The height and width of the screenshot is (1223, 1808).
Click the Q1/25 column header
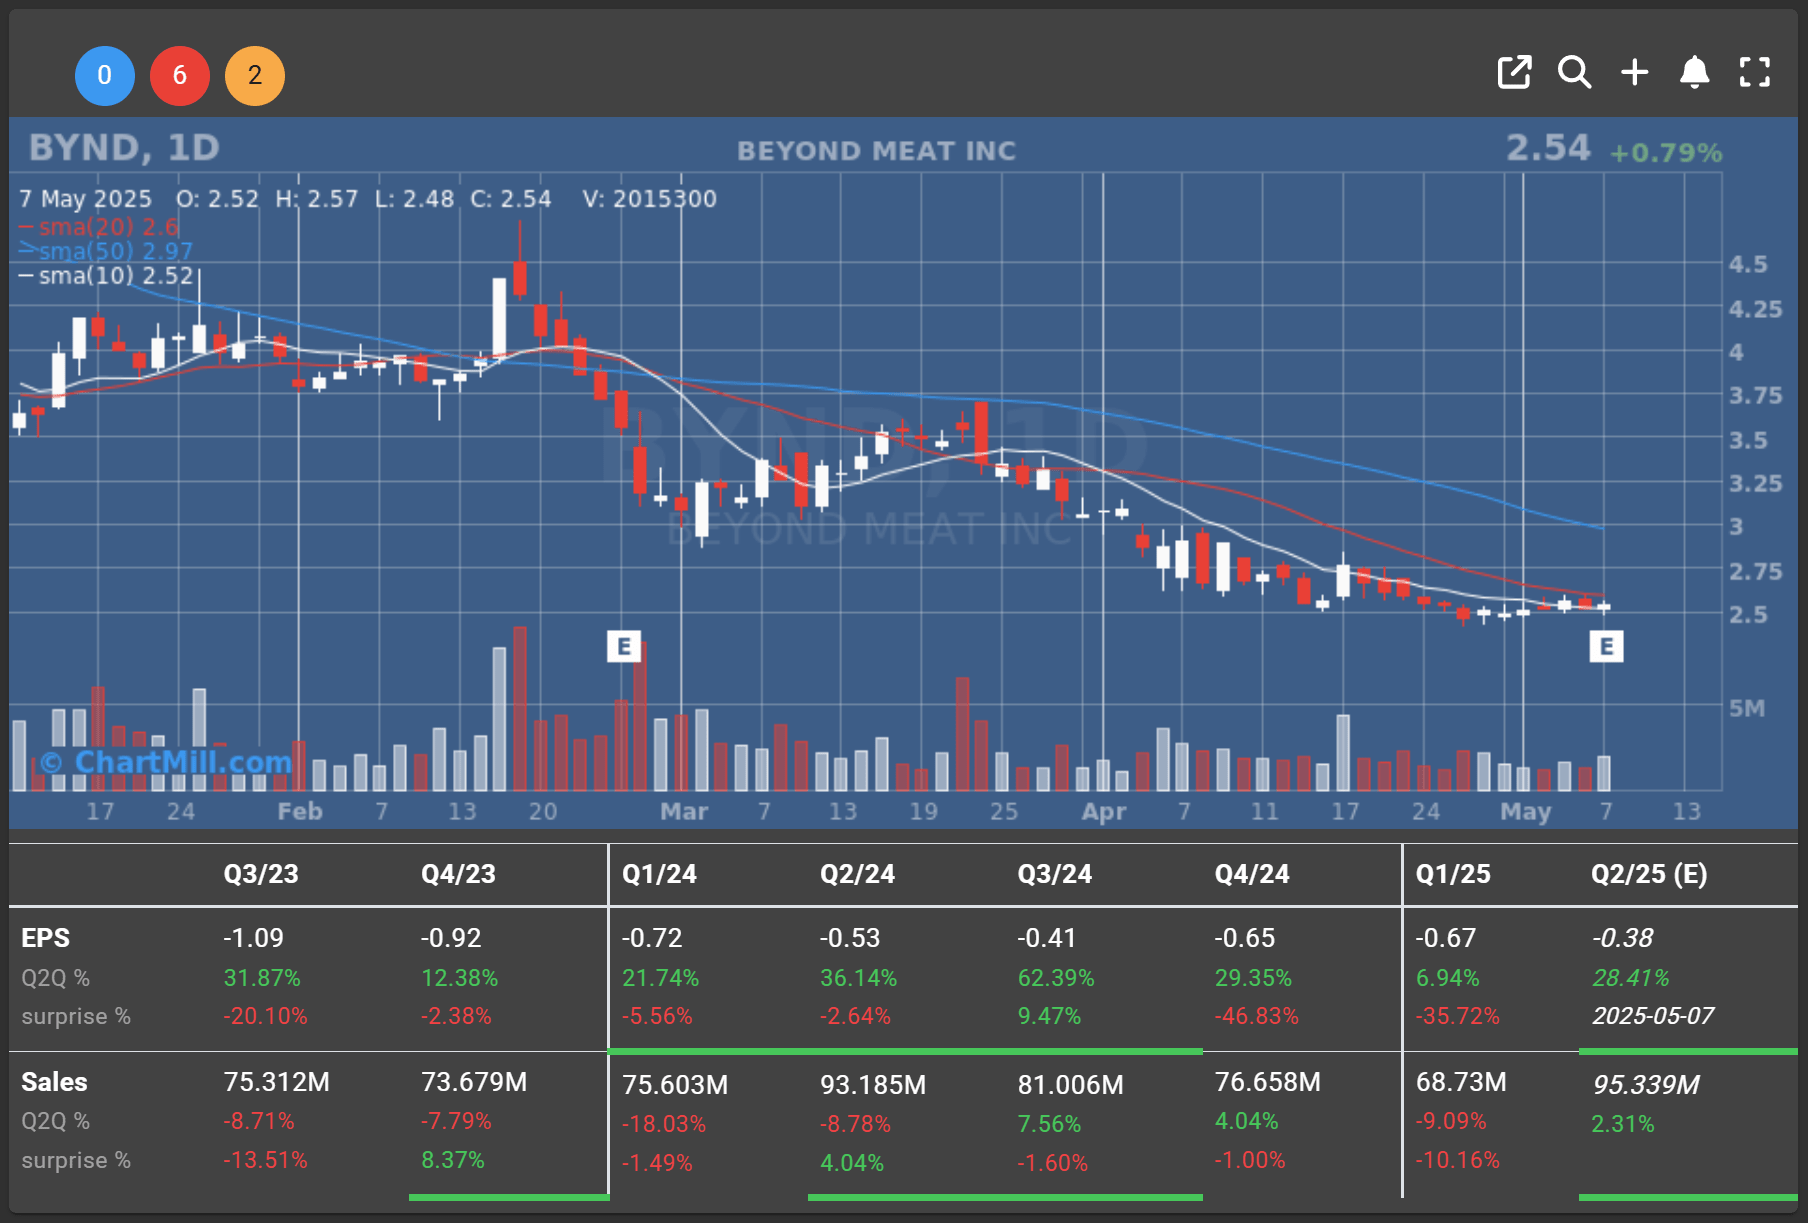coord(1453,874)
